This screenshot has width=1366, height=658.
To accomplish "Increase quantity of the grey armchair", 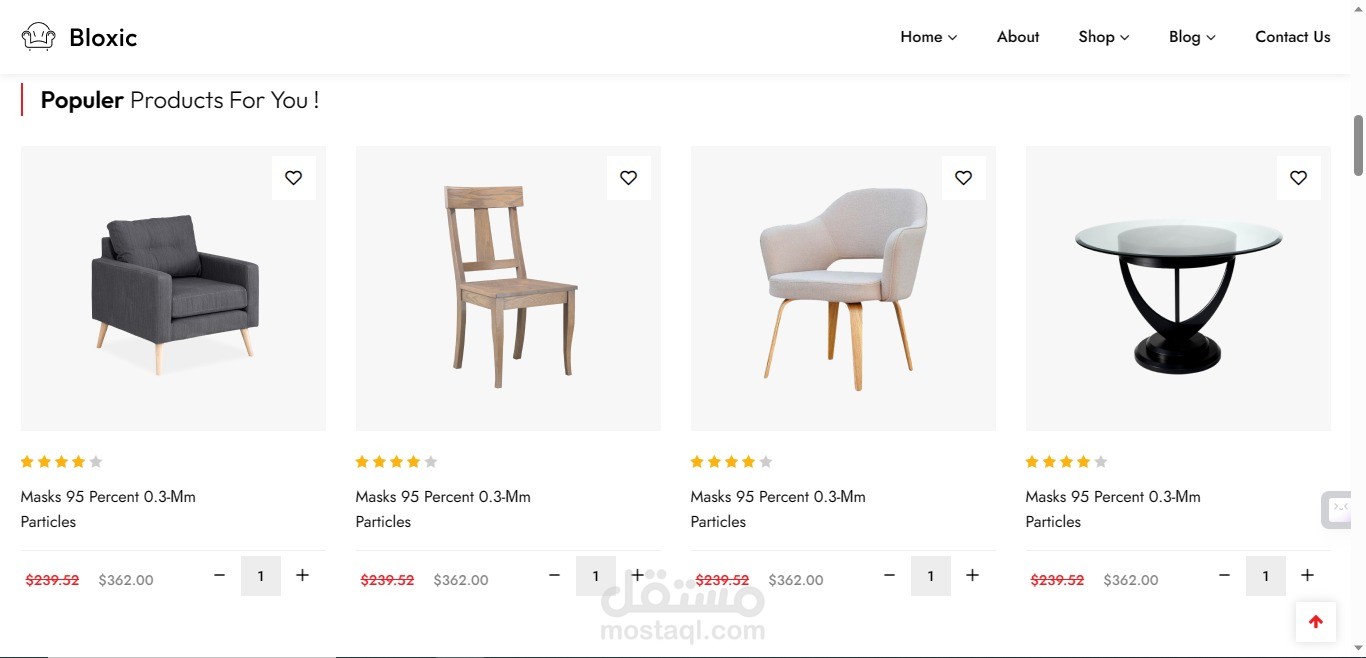I will 302,575.
